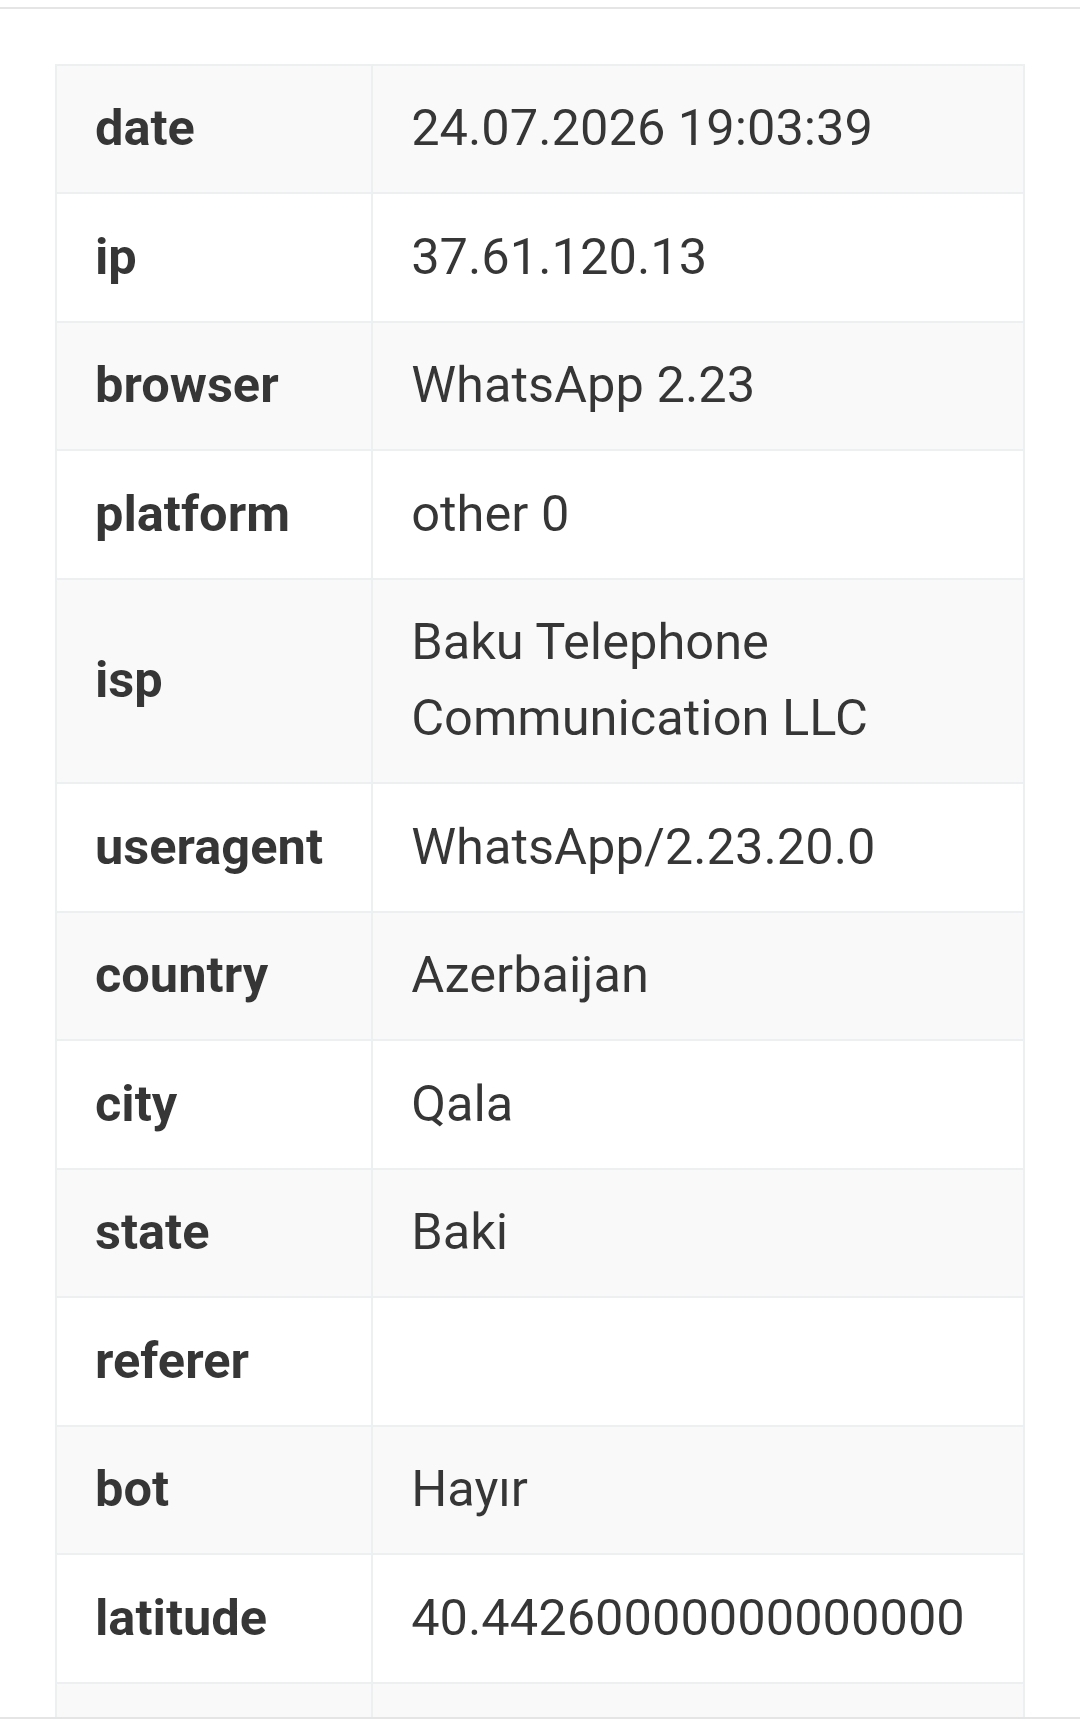Click the platform value other 0
The height and width of the screenshot is (1721, 1080).
490,514
